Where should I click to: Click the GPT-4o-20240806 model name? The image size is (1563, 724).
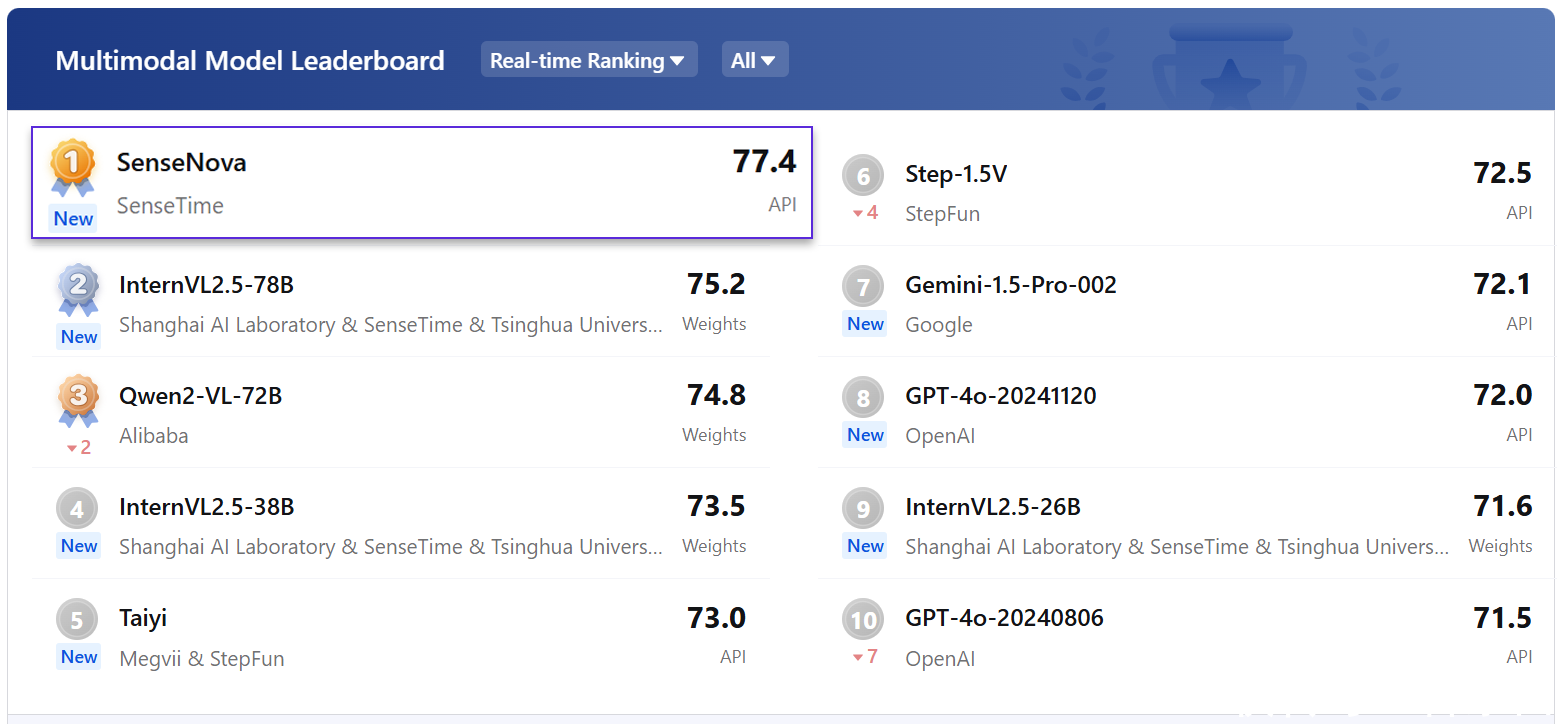[1004, 618]
